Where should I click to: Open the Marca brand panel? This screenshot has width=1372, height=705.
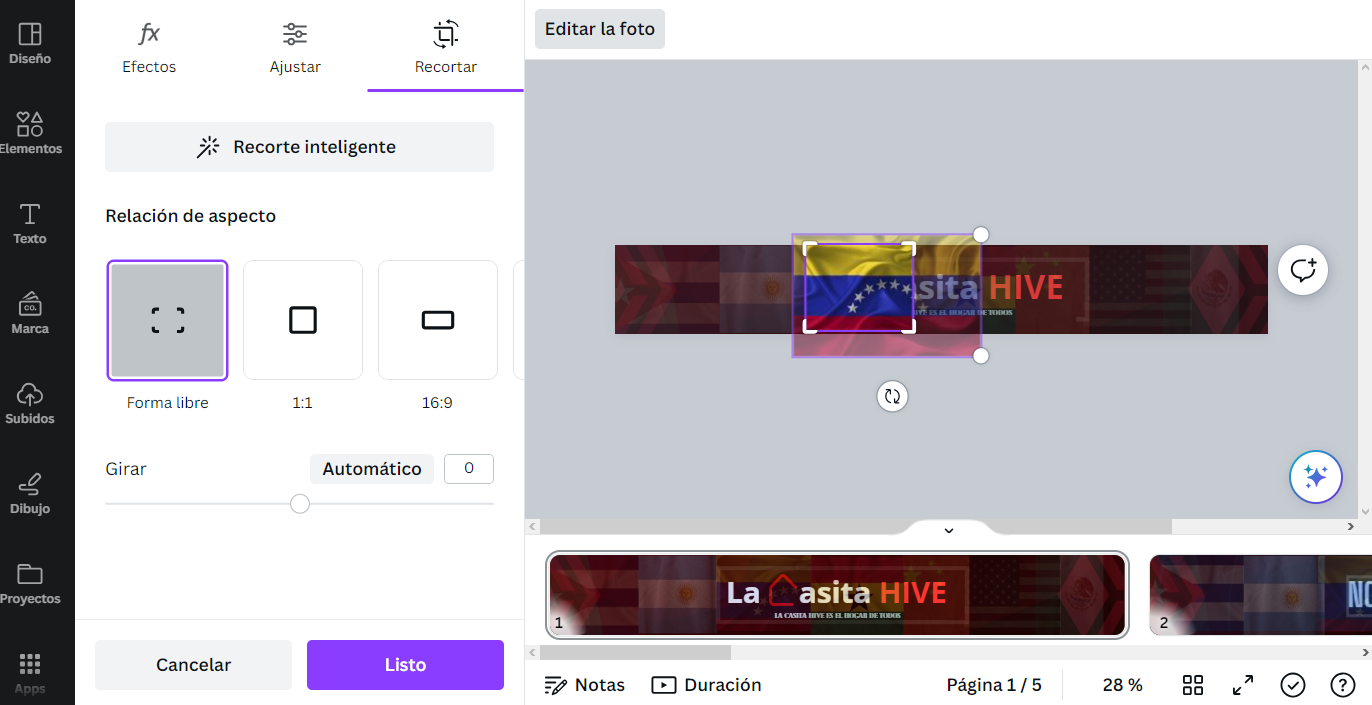click(x=30, y=314)
